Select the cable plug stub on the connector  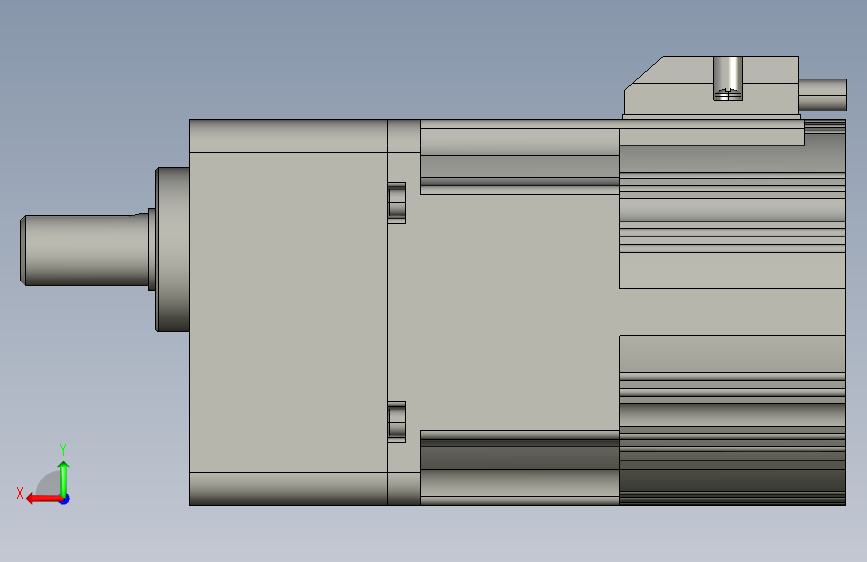[x=823, y=95]
